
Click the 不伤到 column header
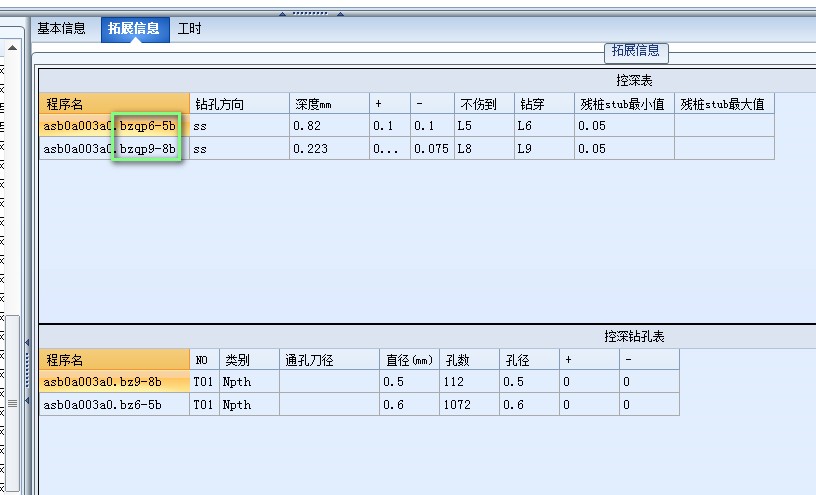(484, 104)
